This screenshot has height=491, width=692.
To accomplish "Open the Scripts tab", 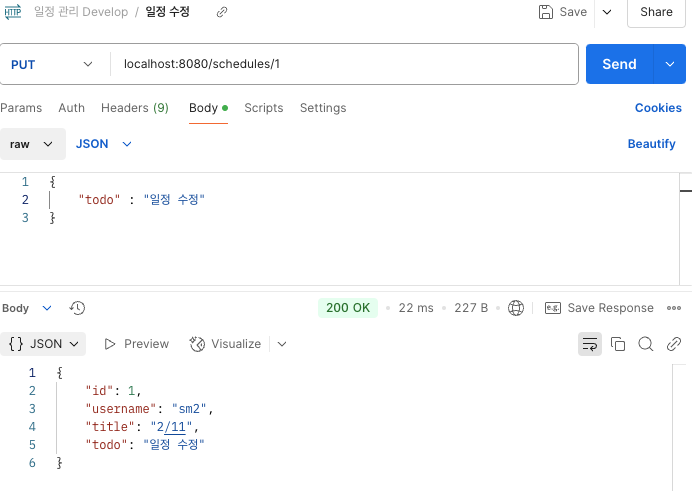I will tap(263, 108).
